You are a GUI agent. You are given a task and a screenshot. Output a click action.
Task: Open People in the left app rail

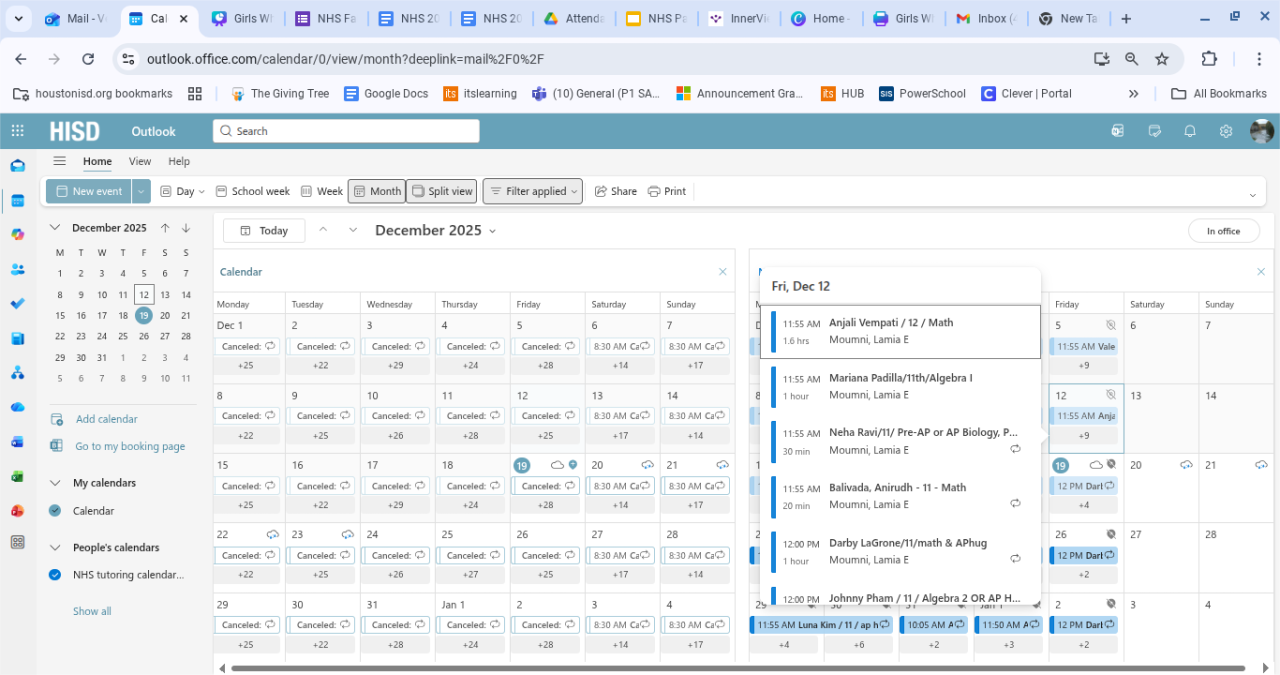coord(18,269)
